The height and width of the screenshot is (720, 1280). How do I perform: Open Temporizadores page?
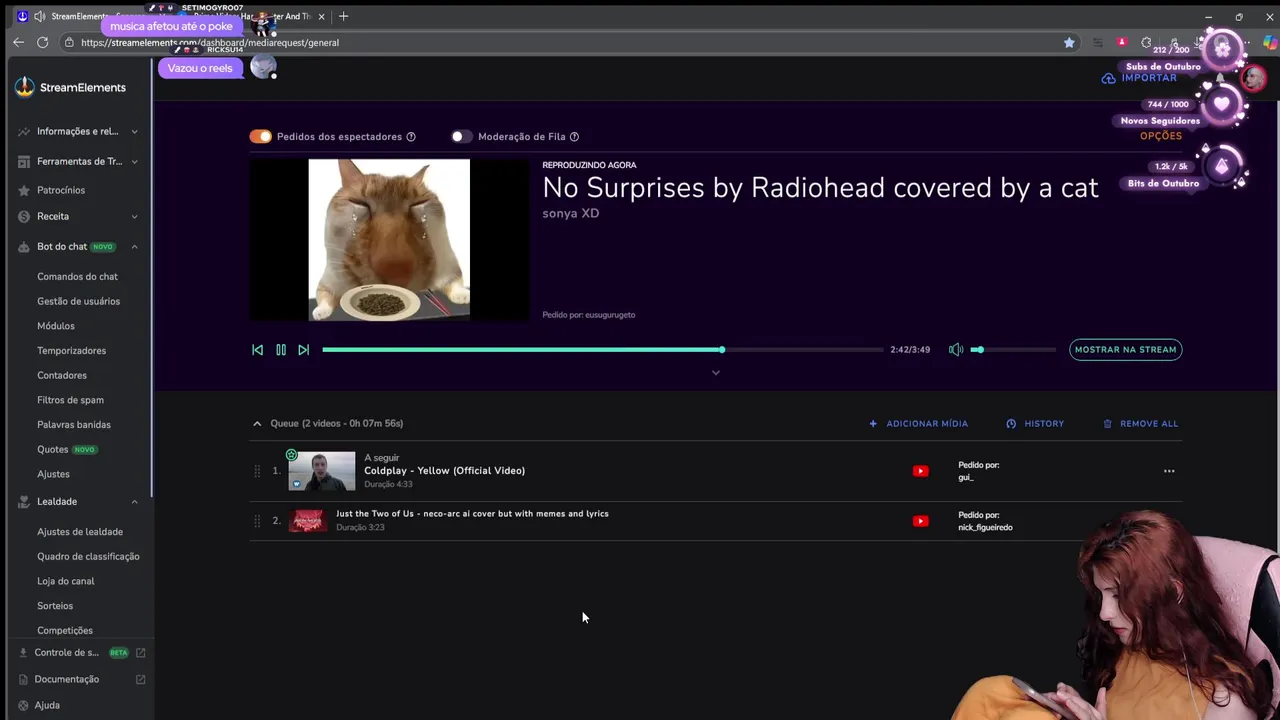pyautogui.click(x=71, y=351)
